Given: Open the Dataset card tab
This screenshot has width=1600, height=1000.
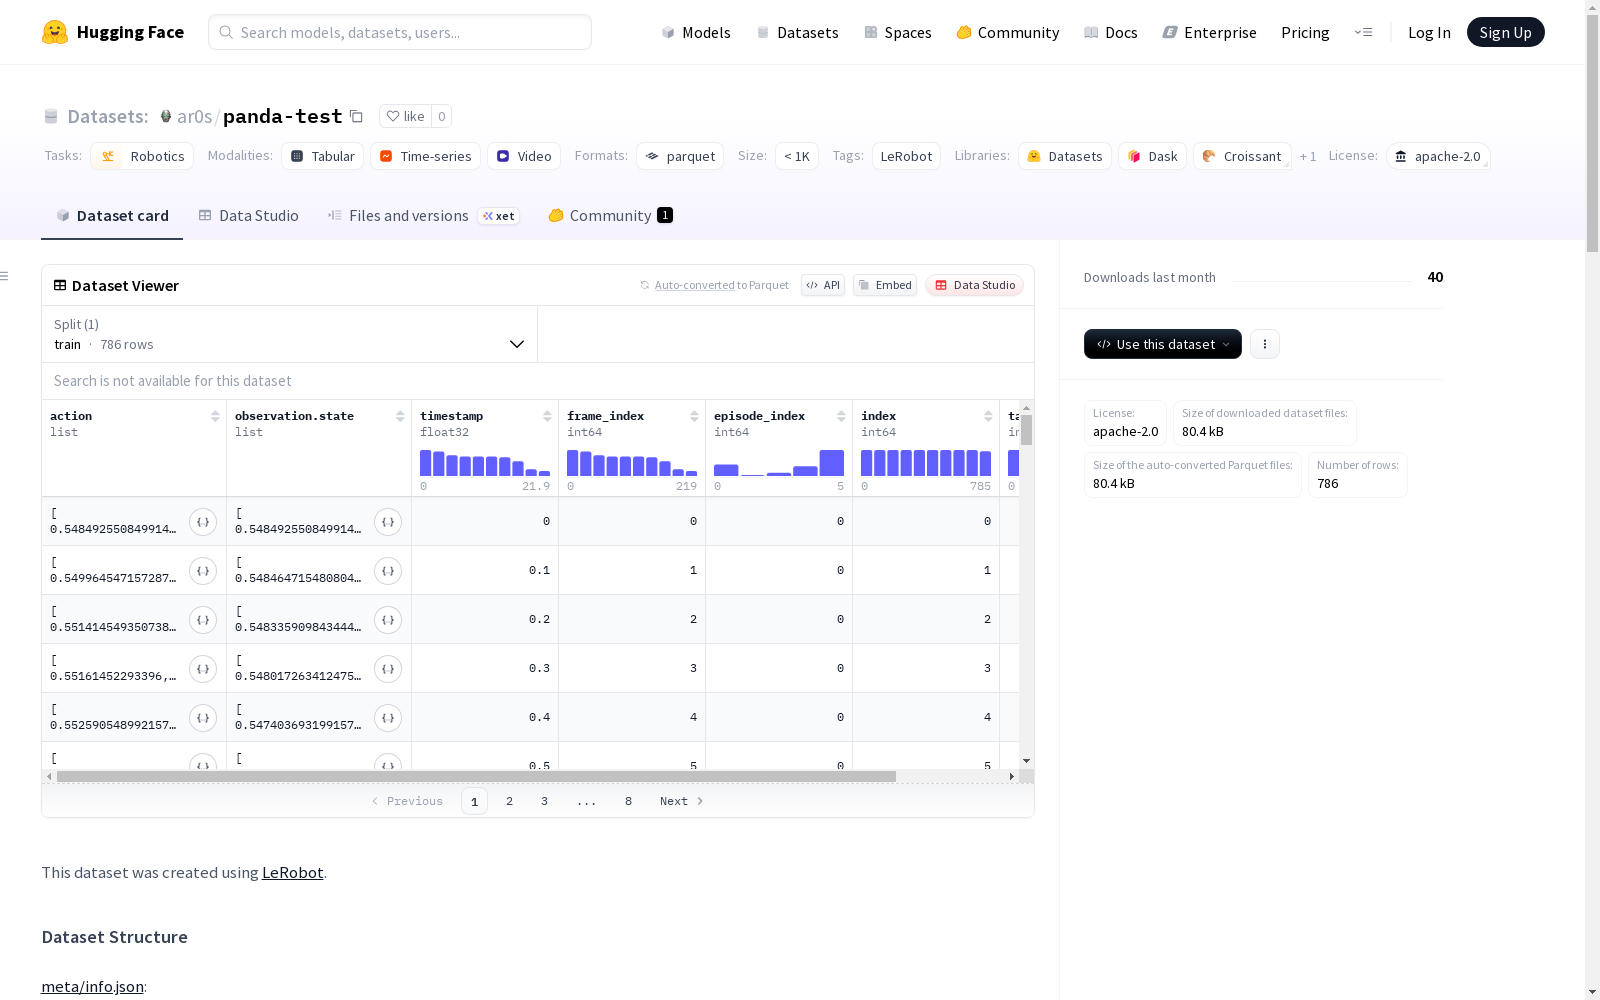Looking at the screenshot, I should (112, 216).
